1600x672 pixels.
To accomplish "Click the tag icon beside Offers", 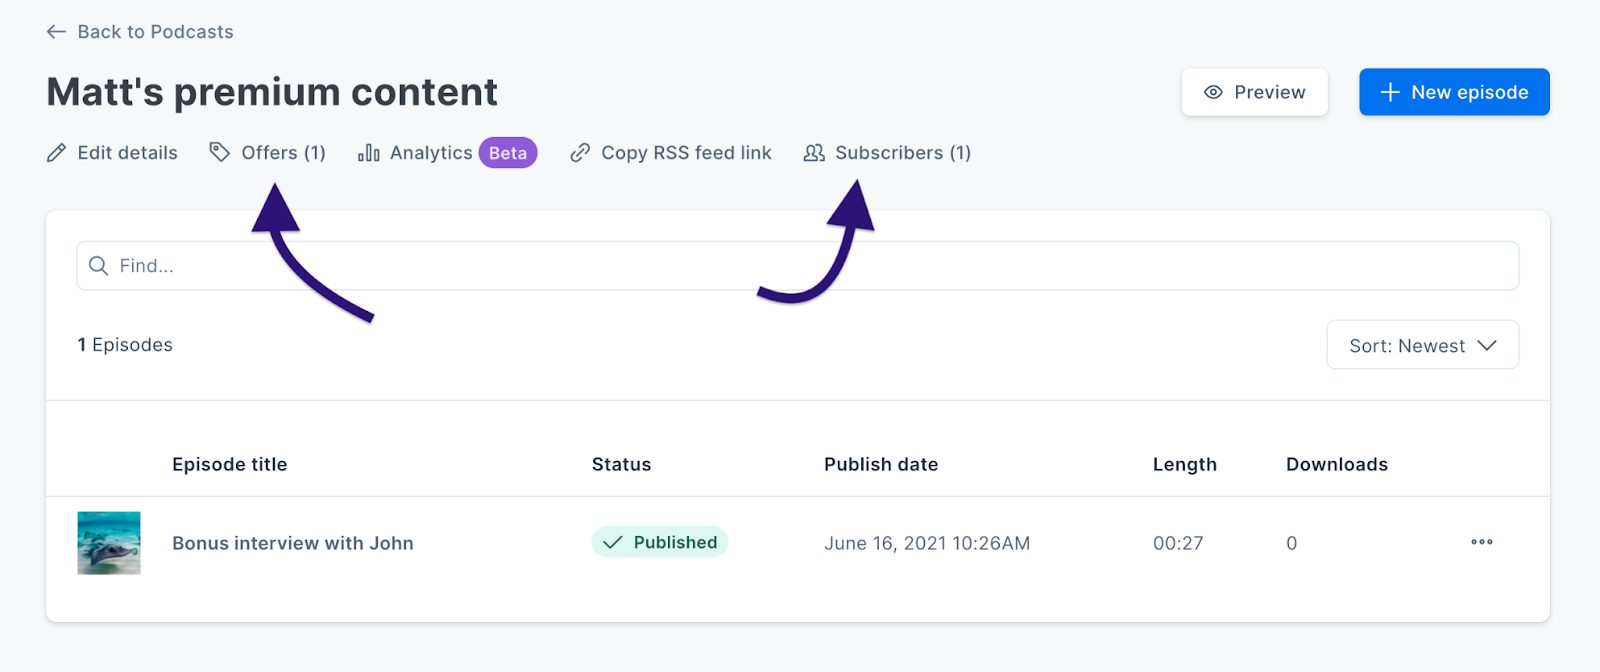I will [x=220, y=152].
